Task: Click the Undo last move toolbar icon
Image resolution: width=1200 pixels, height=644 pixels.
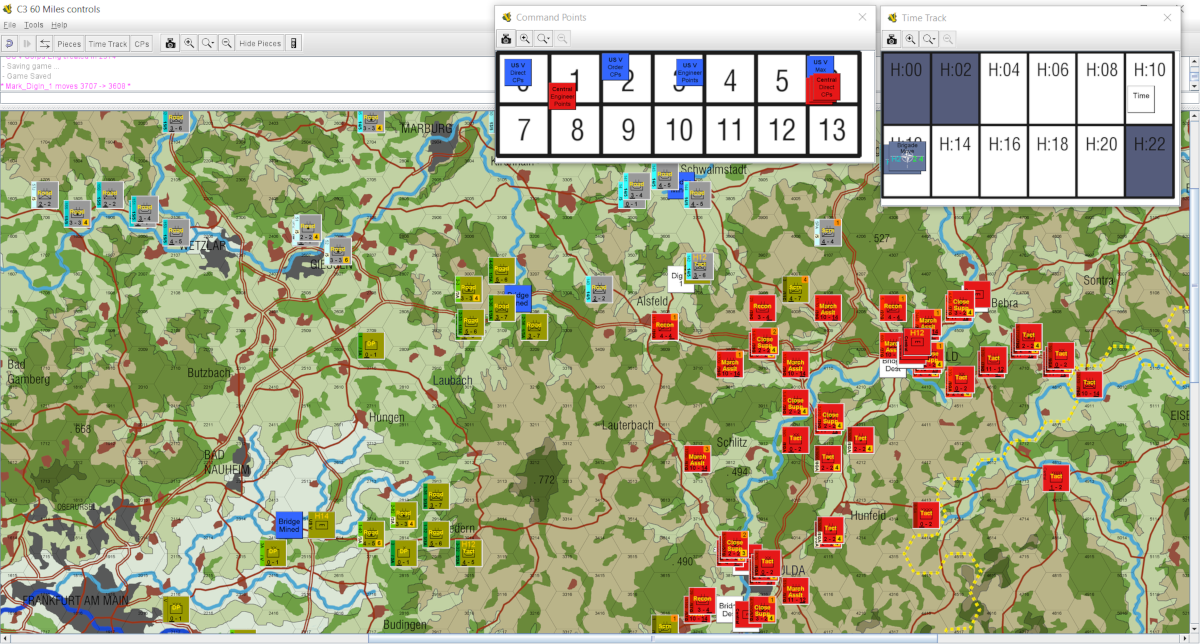Action: [9, 43]
